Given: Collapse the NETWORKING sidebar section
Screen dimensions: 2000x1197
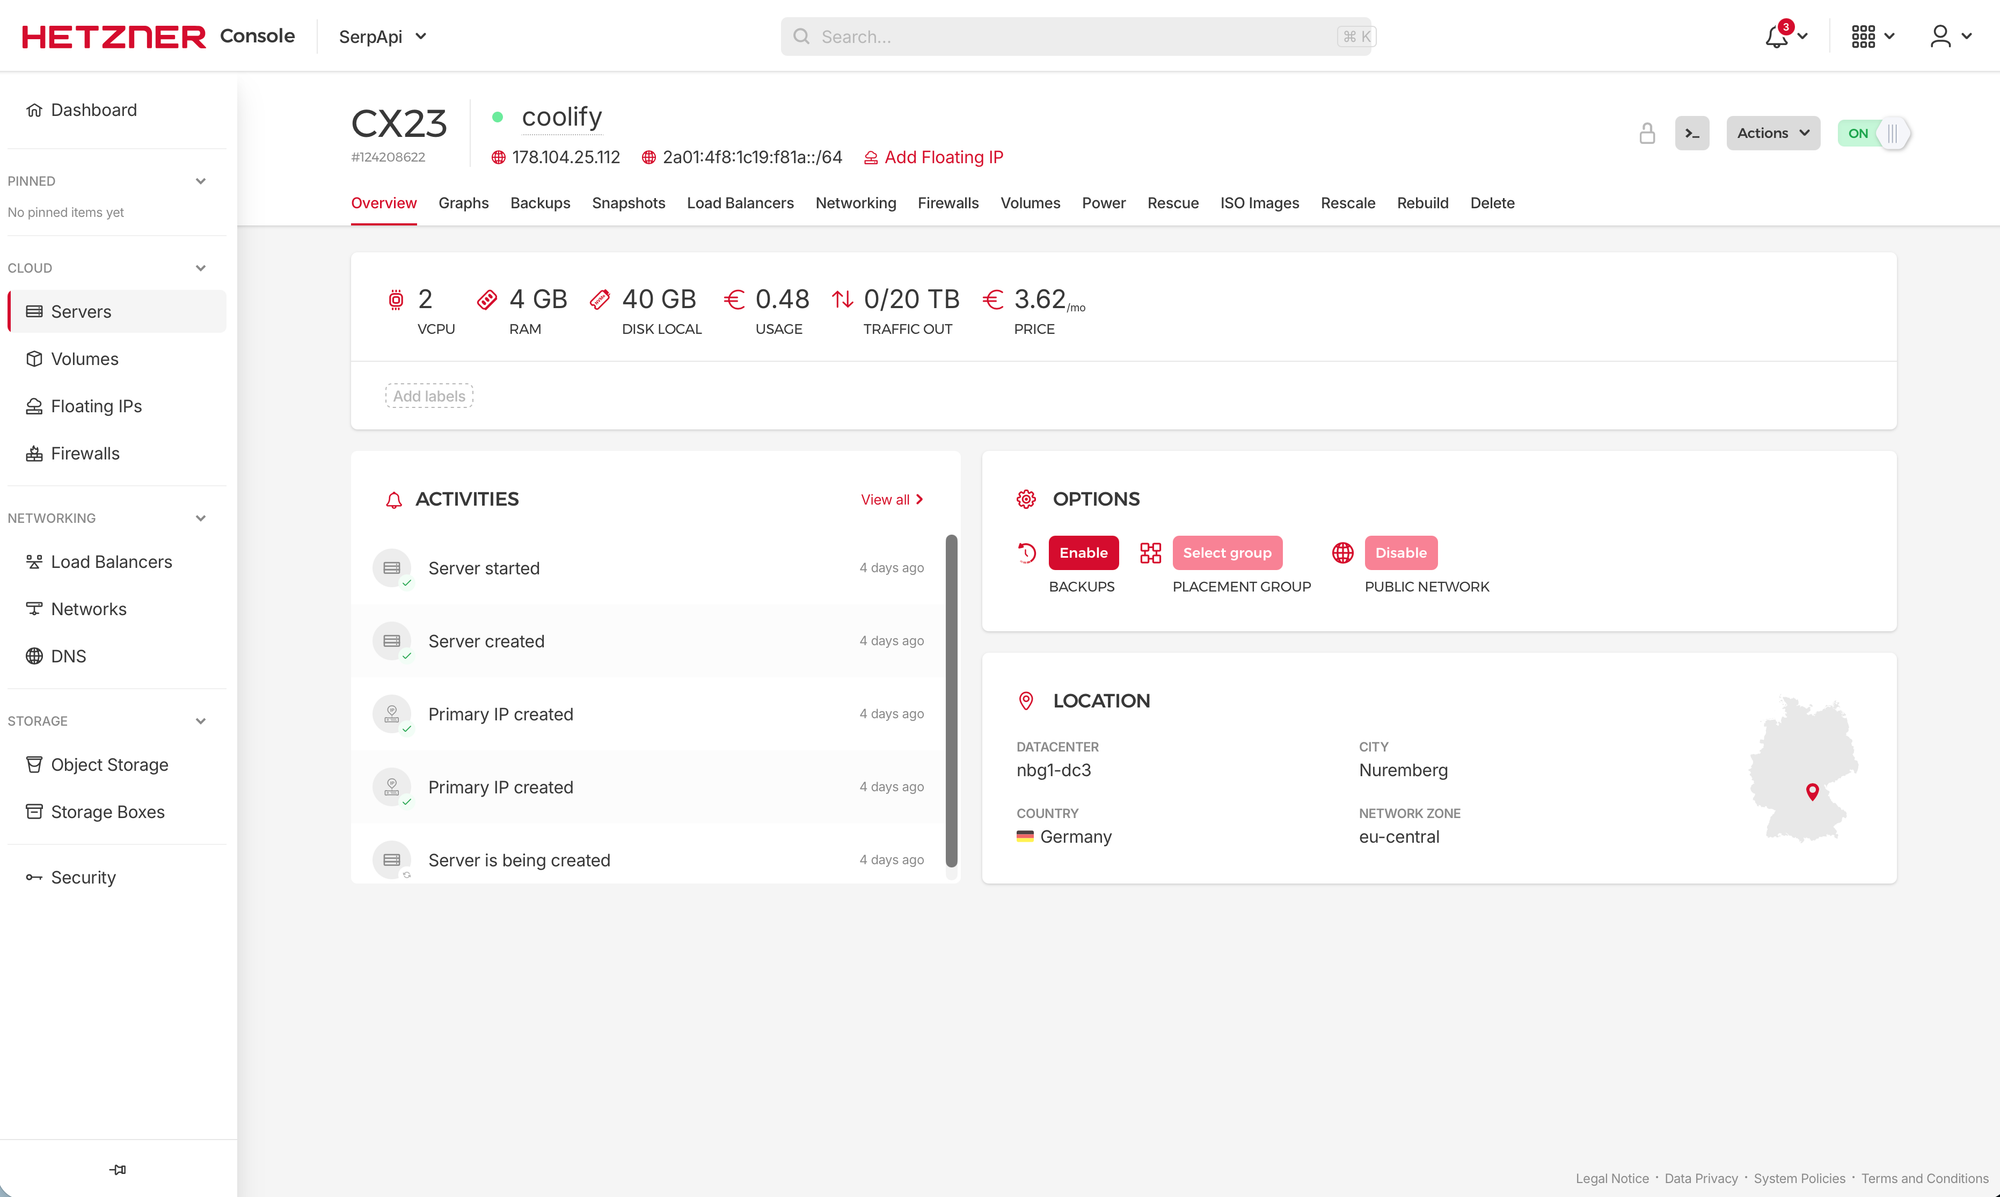Looking at the screenshot, I should click(x=200, y=517).
